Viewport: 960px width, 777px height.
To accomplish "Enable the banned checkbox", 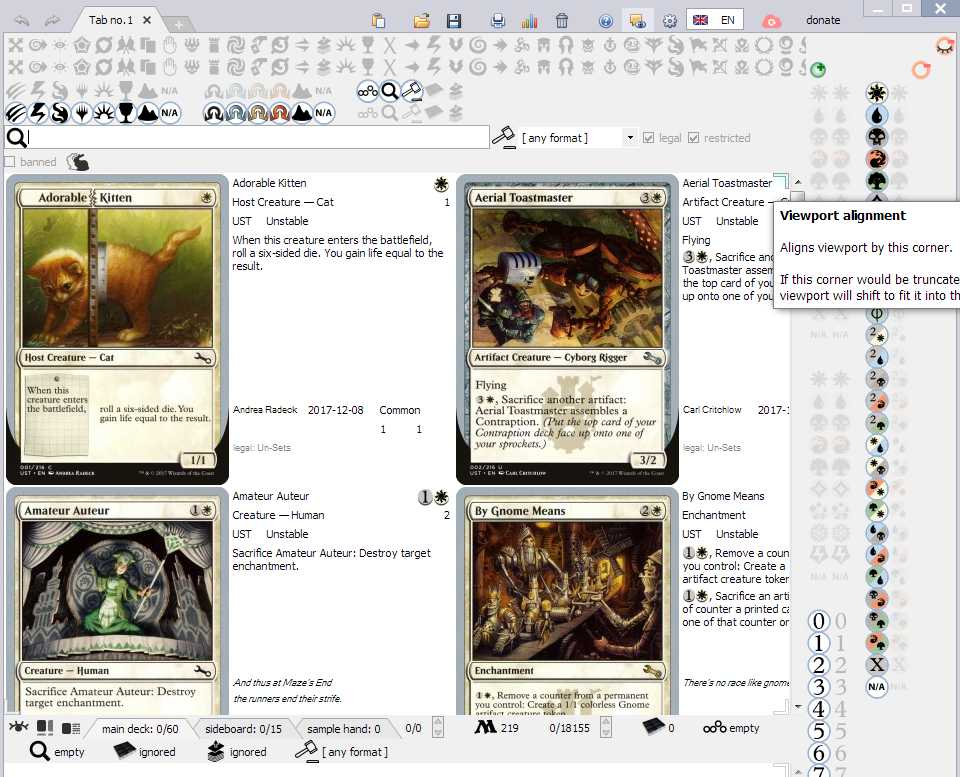I will coord(10,162).
